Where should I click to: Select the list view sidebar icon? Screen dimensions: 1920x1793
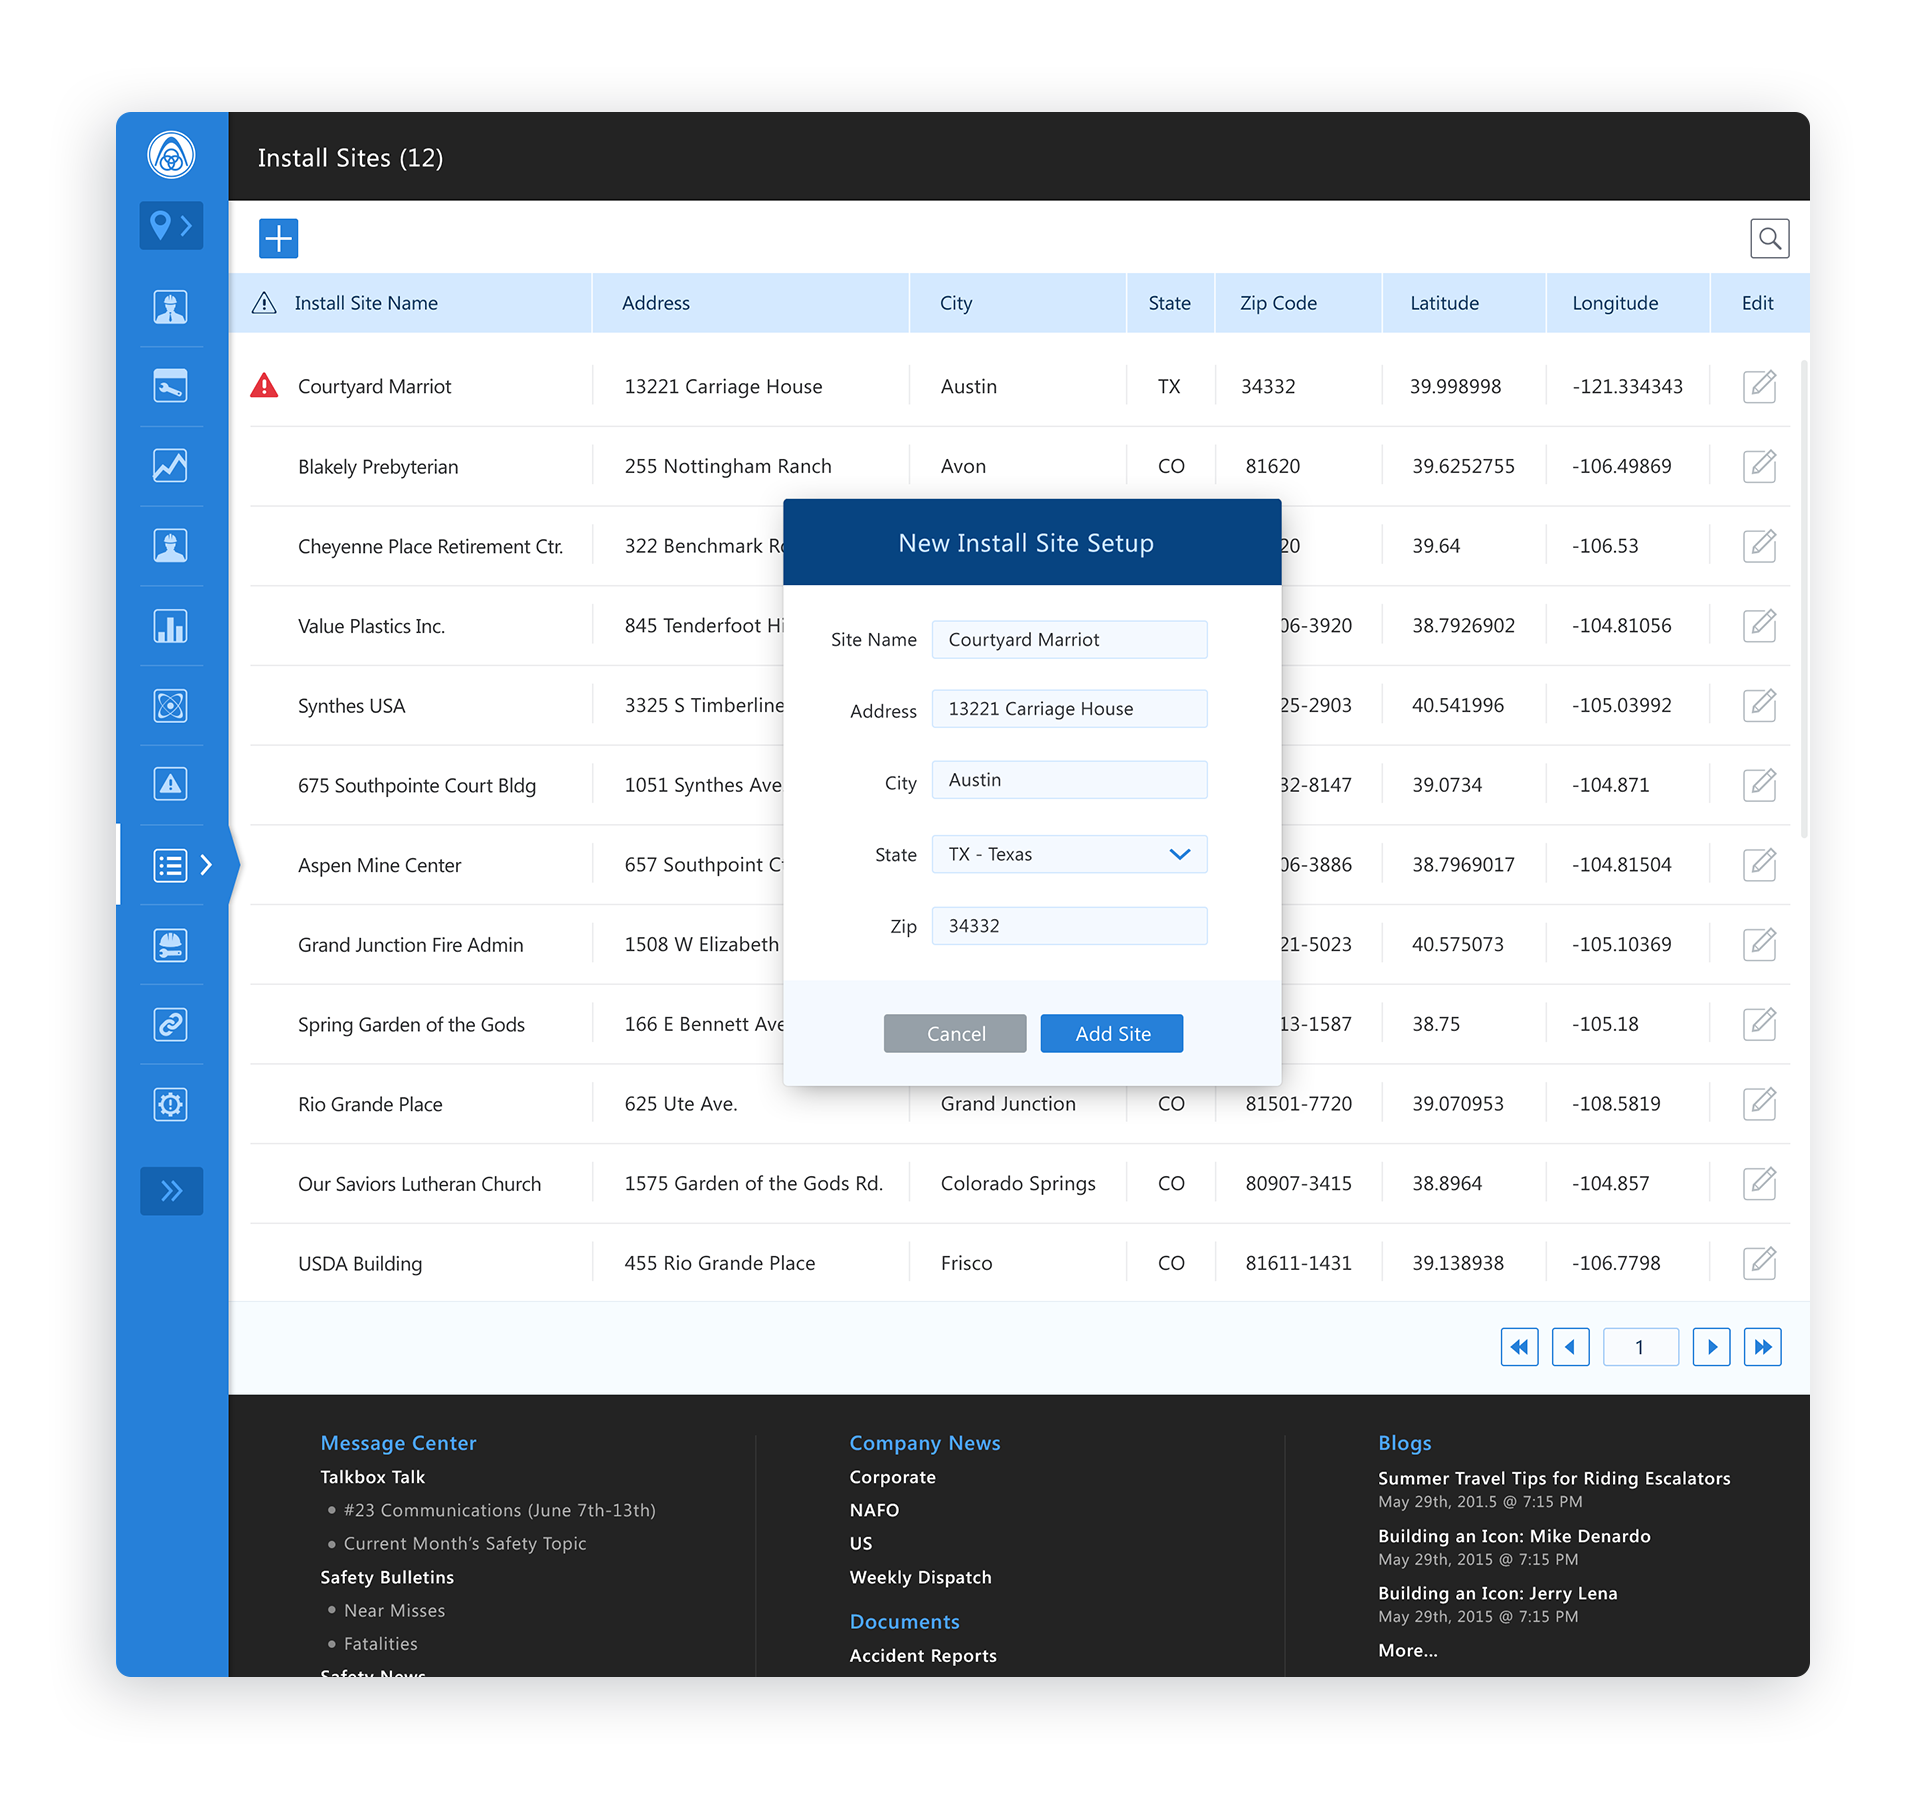tap(171, 865)
